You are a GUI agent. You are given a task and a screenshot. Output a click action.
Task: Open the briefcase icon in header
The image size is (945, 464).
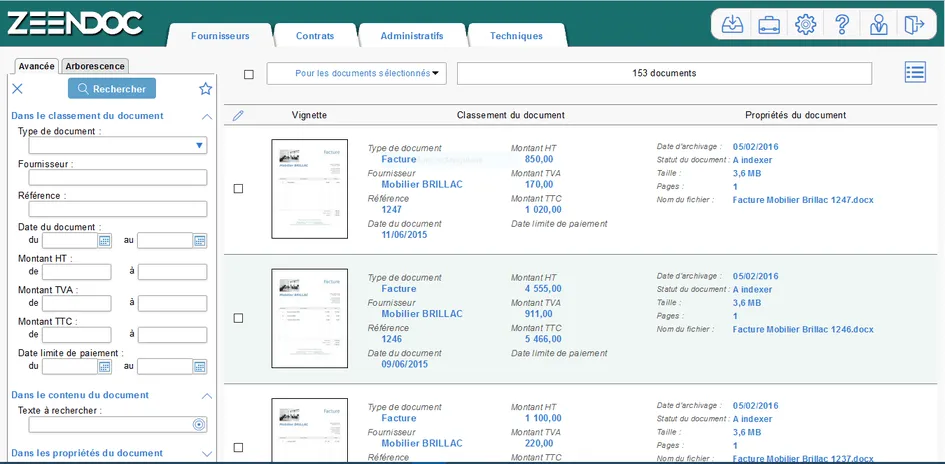click(769, 24)
